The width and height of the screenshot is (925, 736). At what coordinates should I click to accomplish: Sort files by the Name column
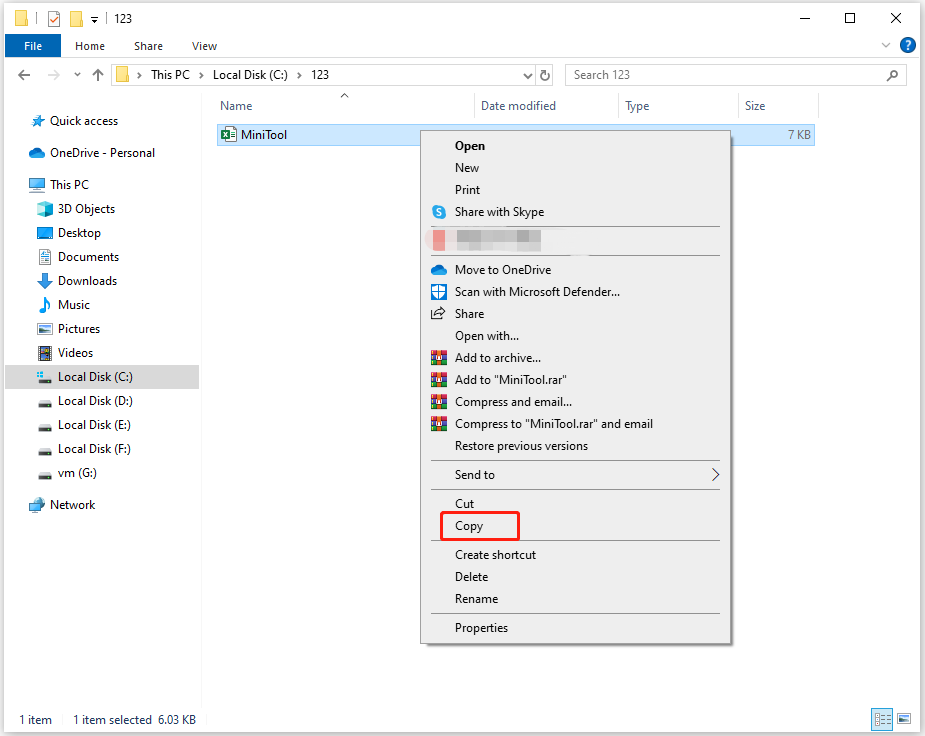click(236, 106)
